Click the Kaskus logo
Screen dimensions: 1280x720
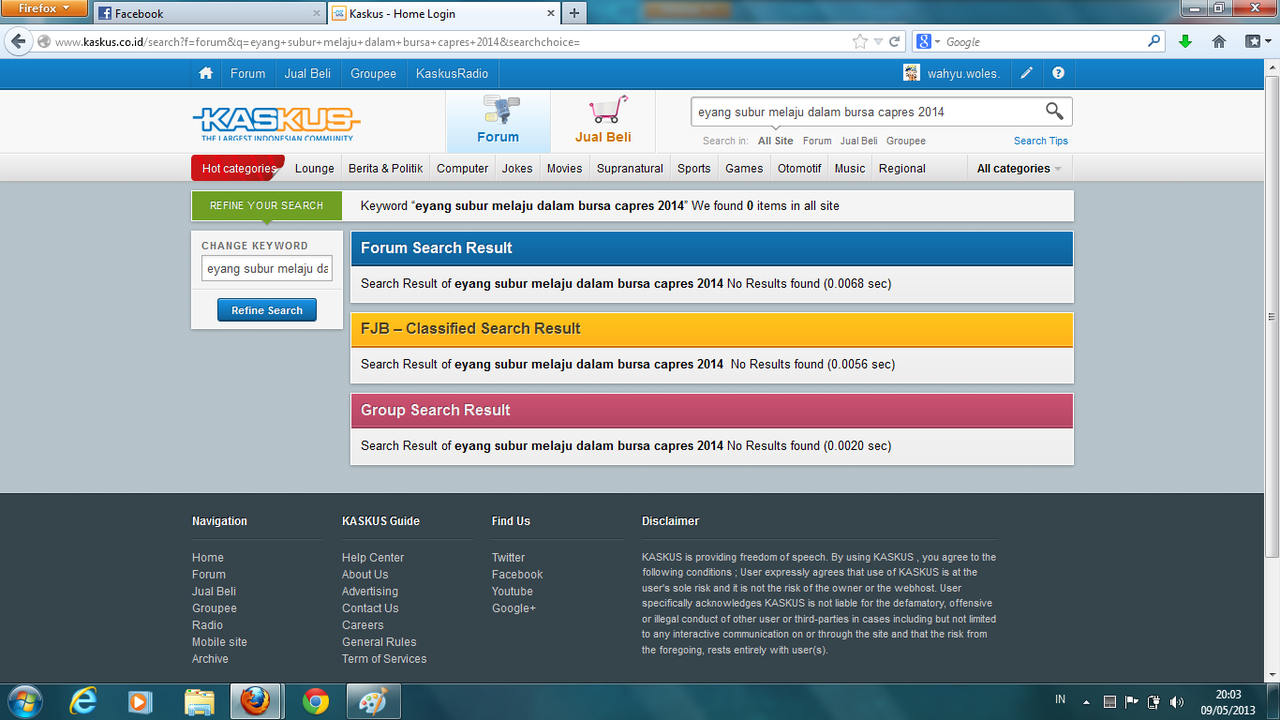[276, 123]
